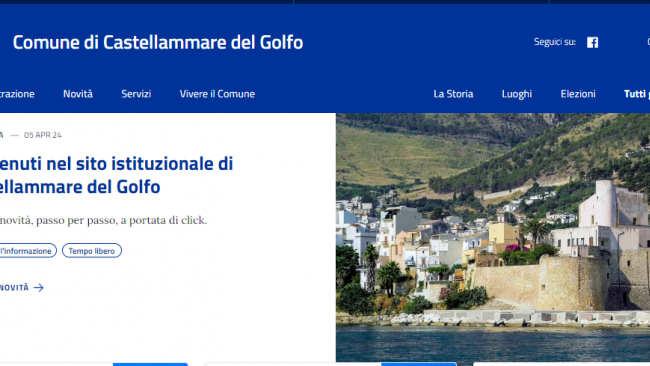The height and width of the screenshot is (366, 650).
Task: Open the partially visible Tutti link
Action: 637,94
